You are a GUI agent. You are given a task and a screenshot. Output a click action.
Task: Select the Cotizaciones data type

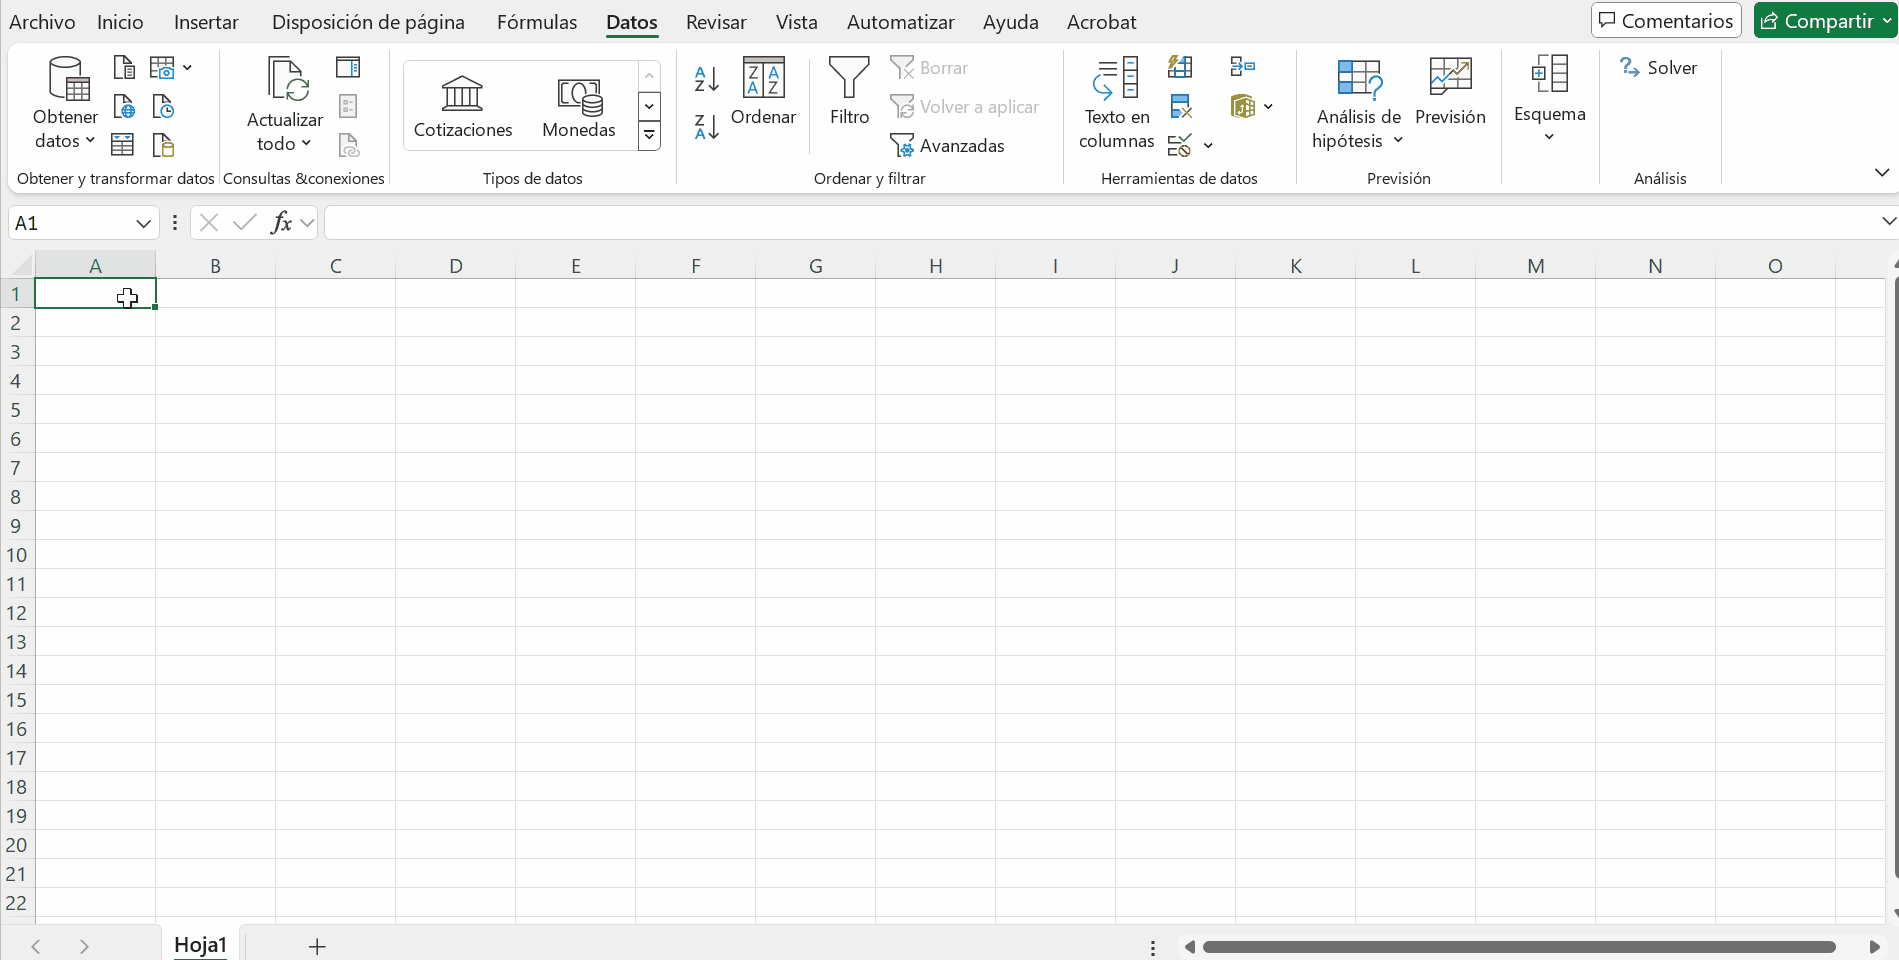(462, 106)
